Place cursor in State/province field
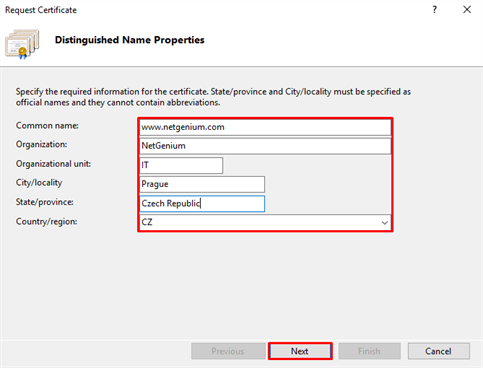The height and width of the screenshot is (368, 483). (x=202, y=204)
